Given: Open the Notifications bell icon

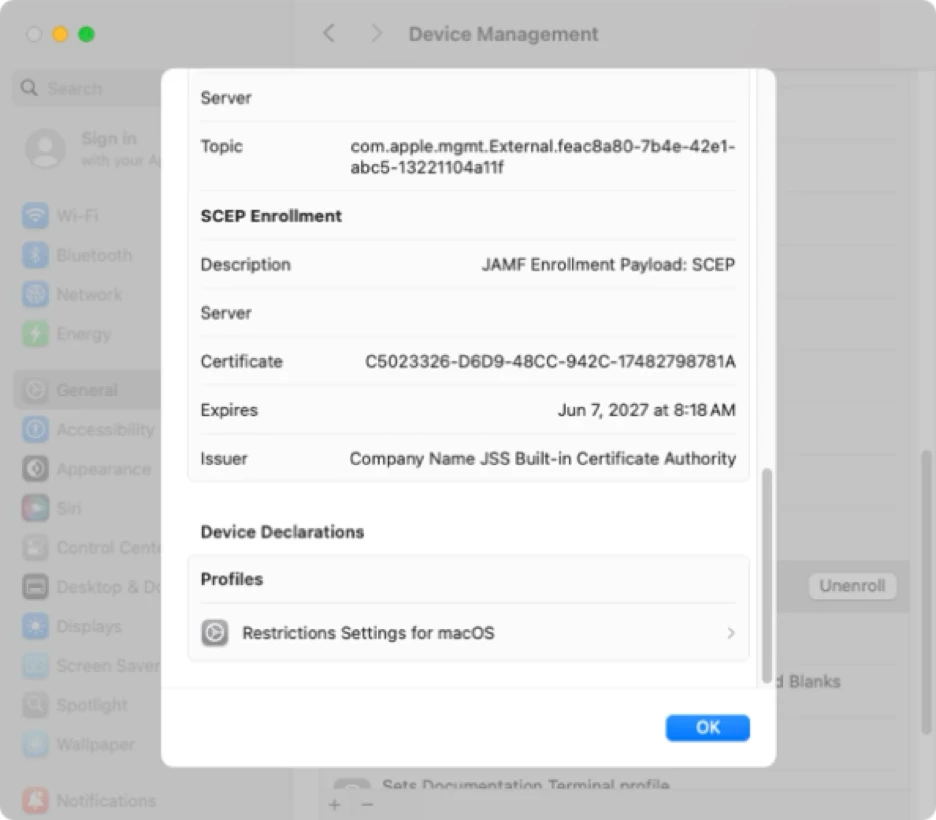Looking at the screenshot, I should (x=35, y=800).
